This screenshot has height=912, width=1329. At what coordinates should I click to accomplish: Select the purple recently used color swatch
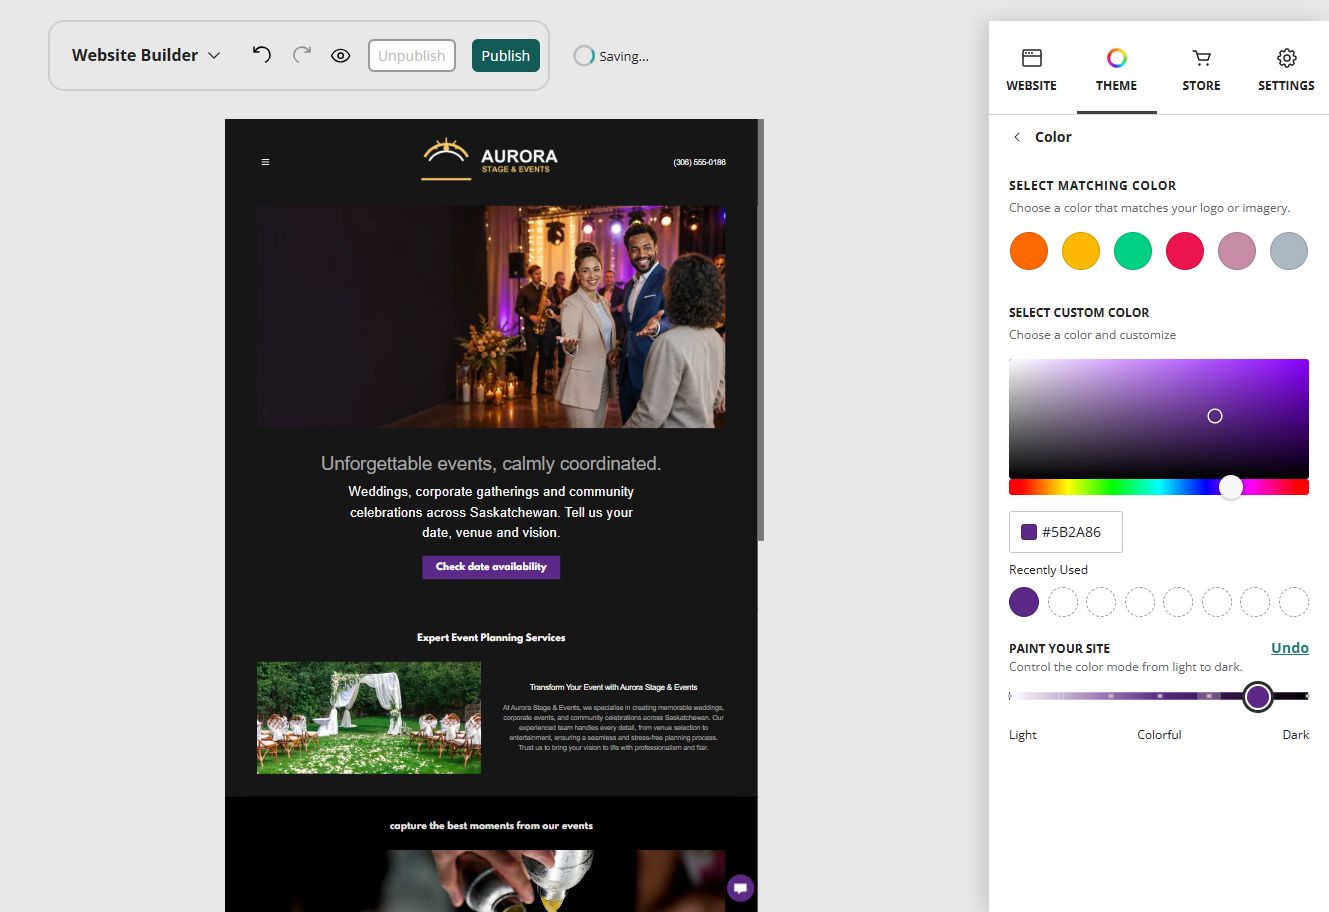point(1024,602)
